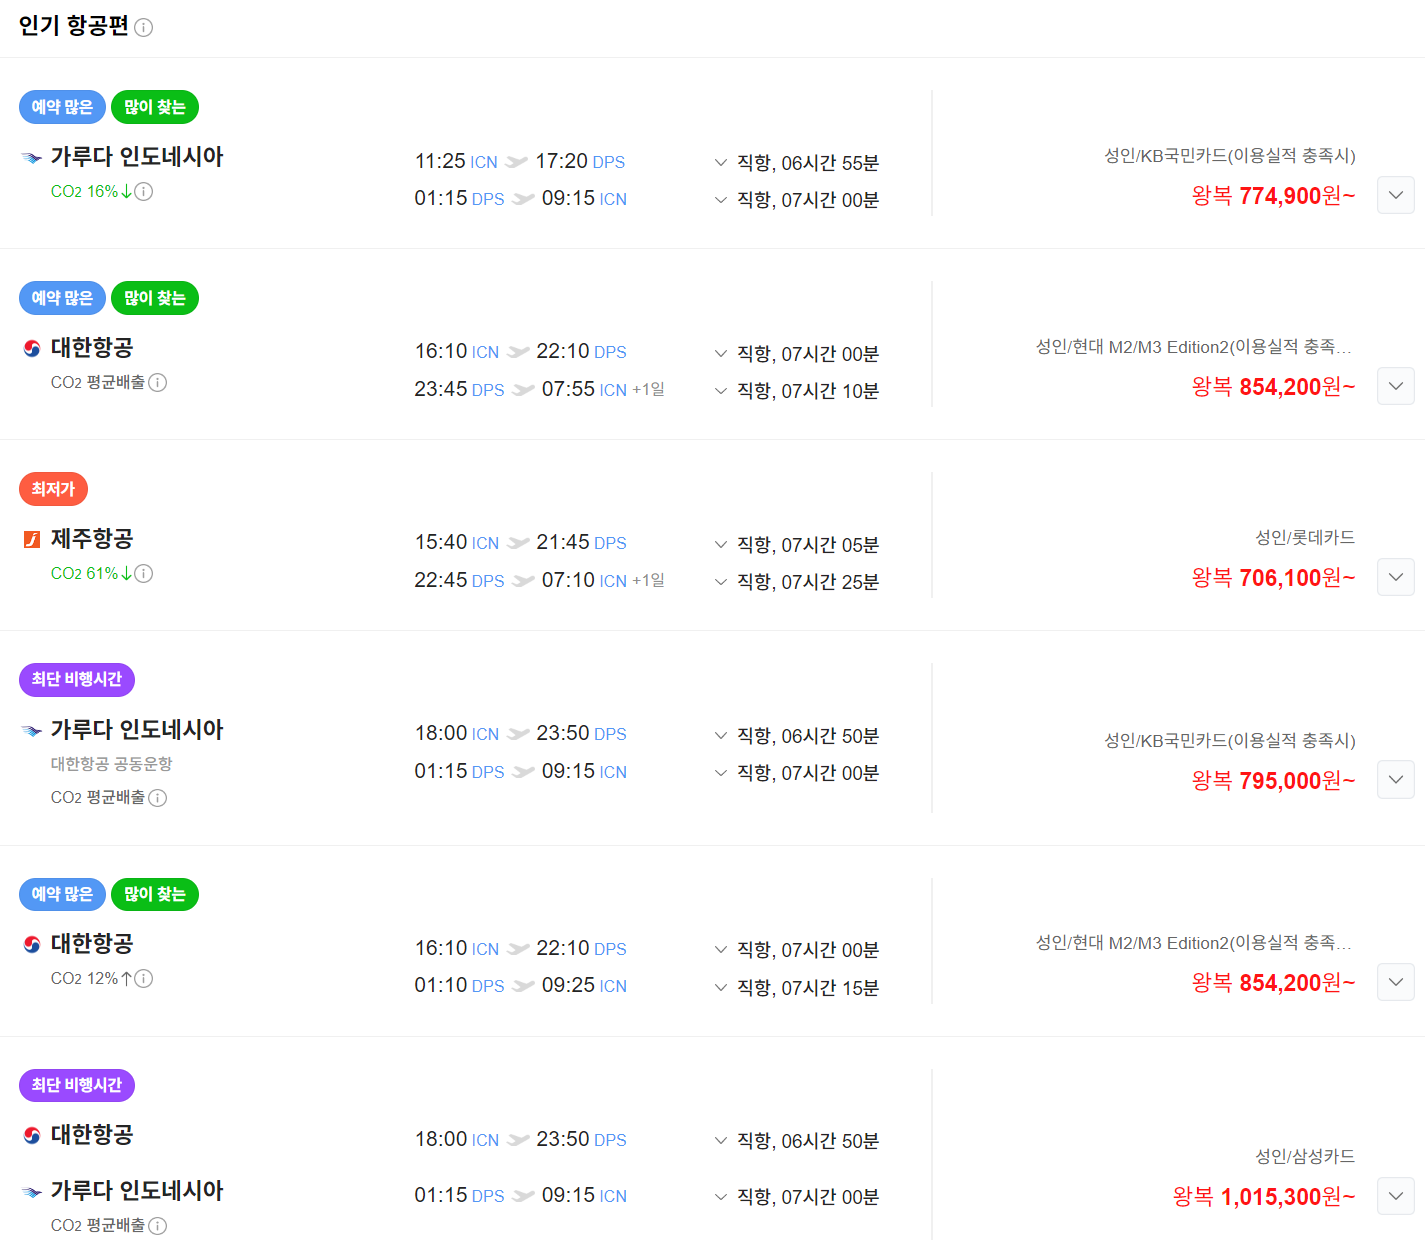This screenshot has width=1425, height=1249.
Task: Click 제주항공 airline logo icon
Action: point(32,540)
